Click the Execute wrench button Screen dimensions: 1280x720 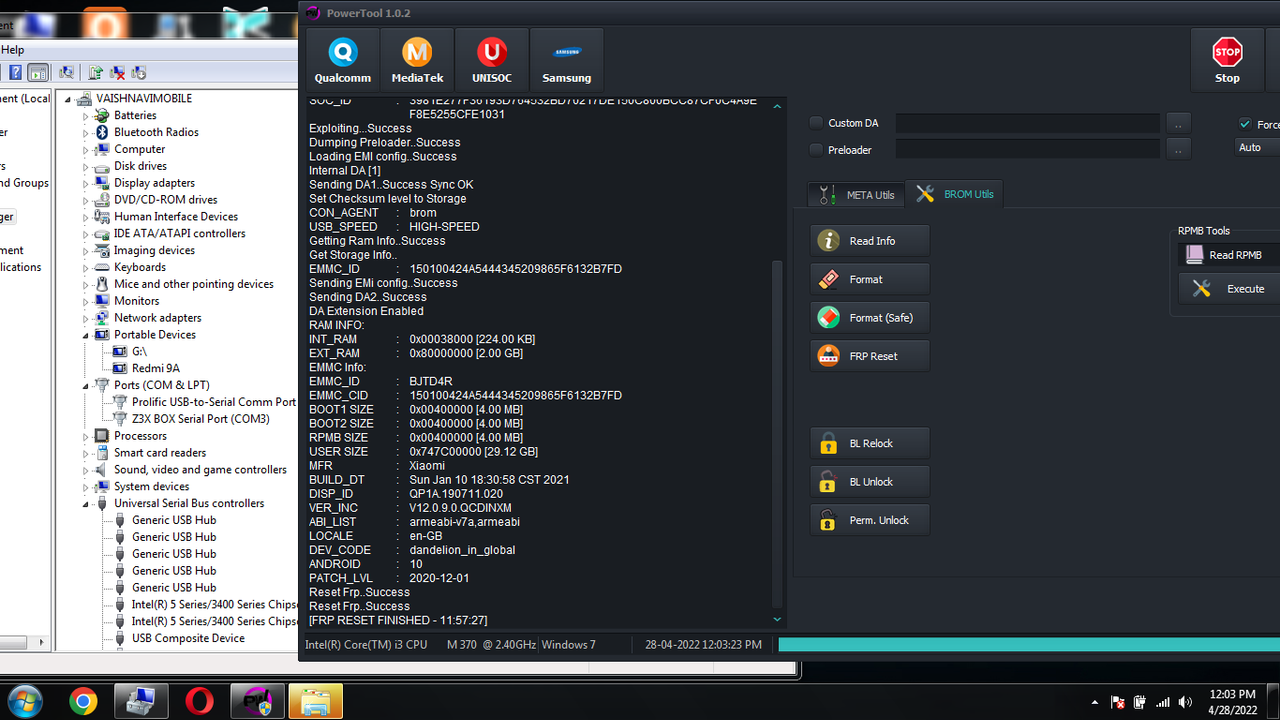point(1230,289)
